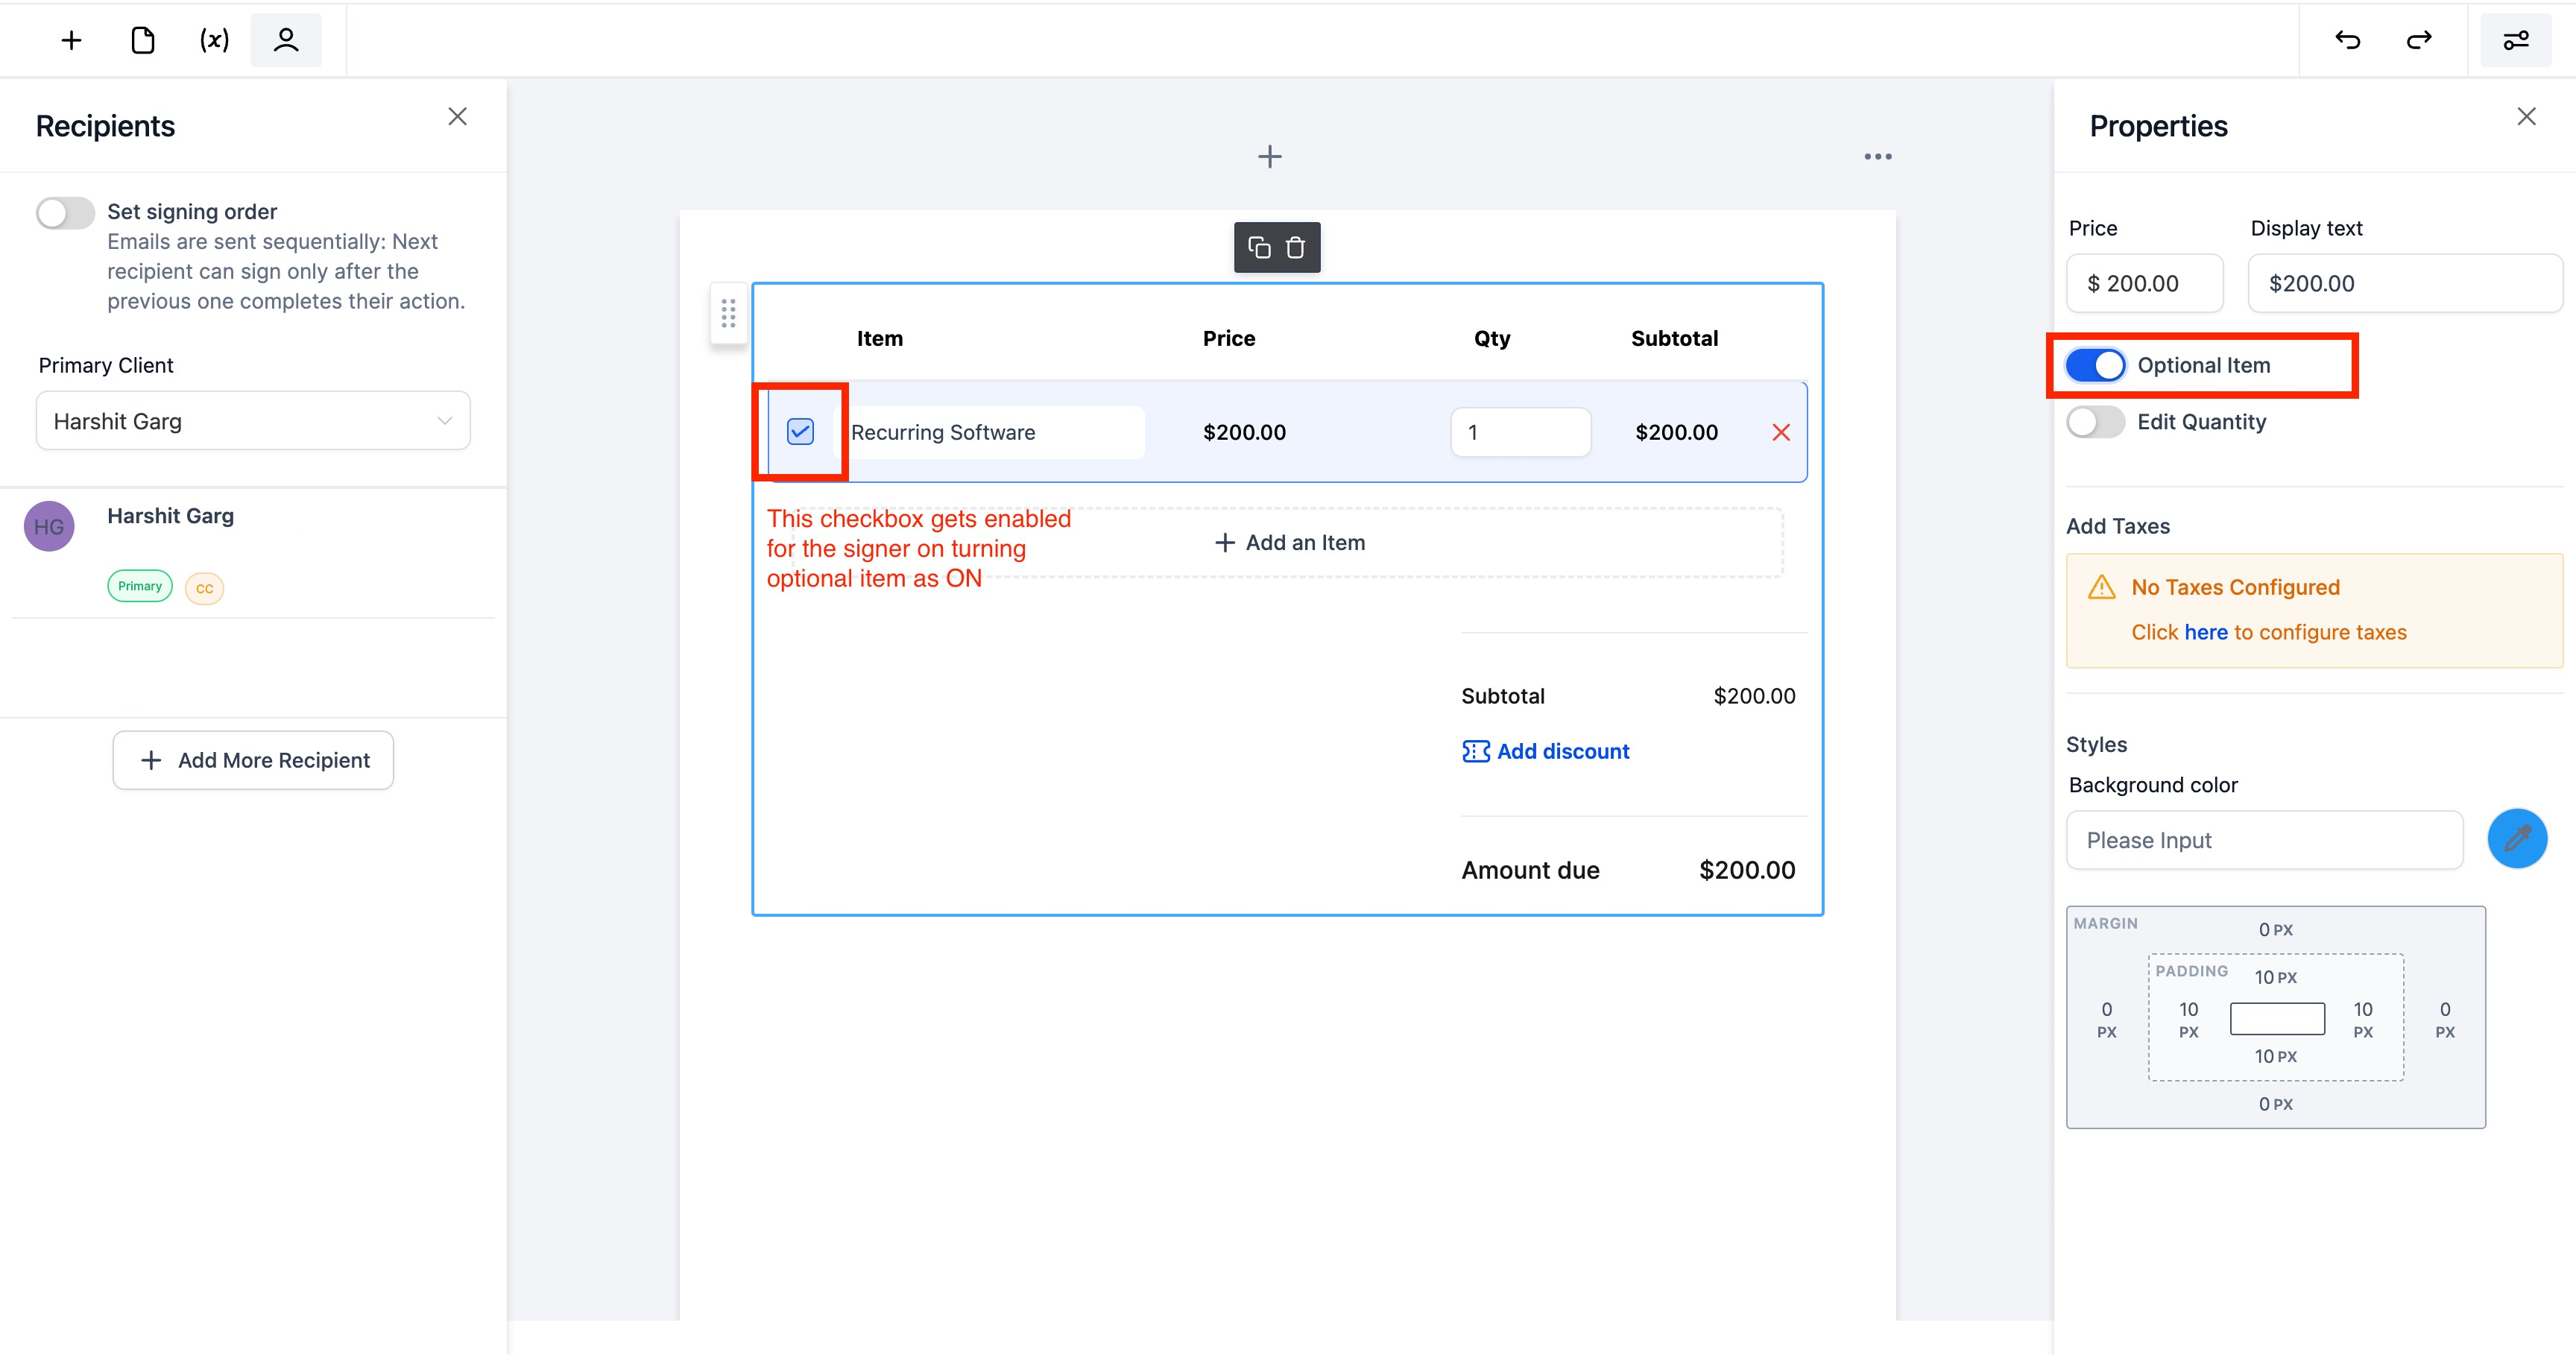The height and width of the screenshot is (1355, 2576).
Task: Enable the Edit Quantity toggle
Action: click(2095, 422)
